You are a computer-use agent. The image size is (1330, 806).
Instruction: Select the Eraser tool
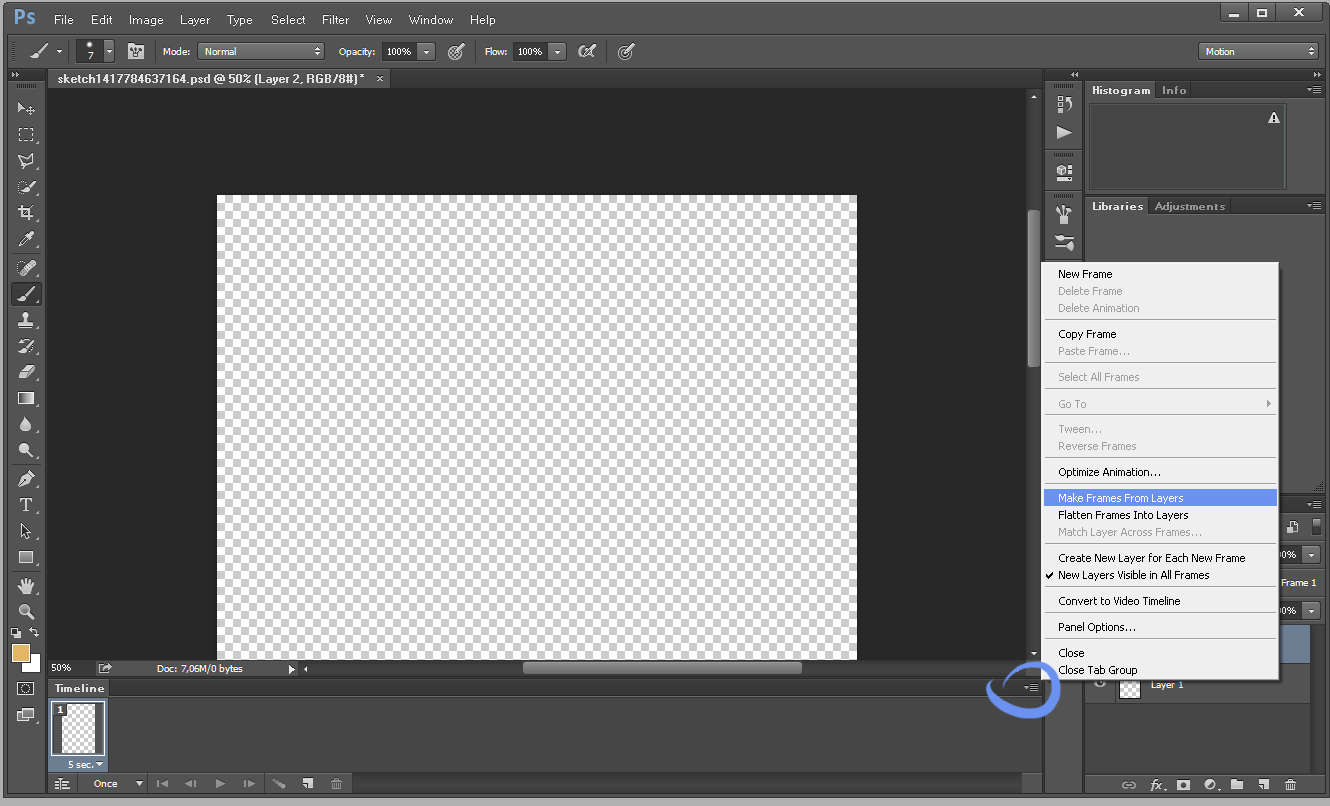coord(26,372)
